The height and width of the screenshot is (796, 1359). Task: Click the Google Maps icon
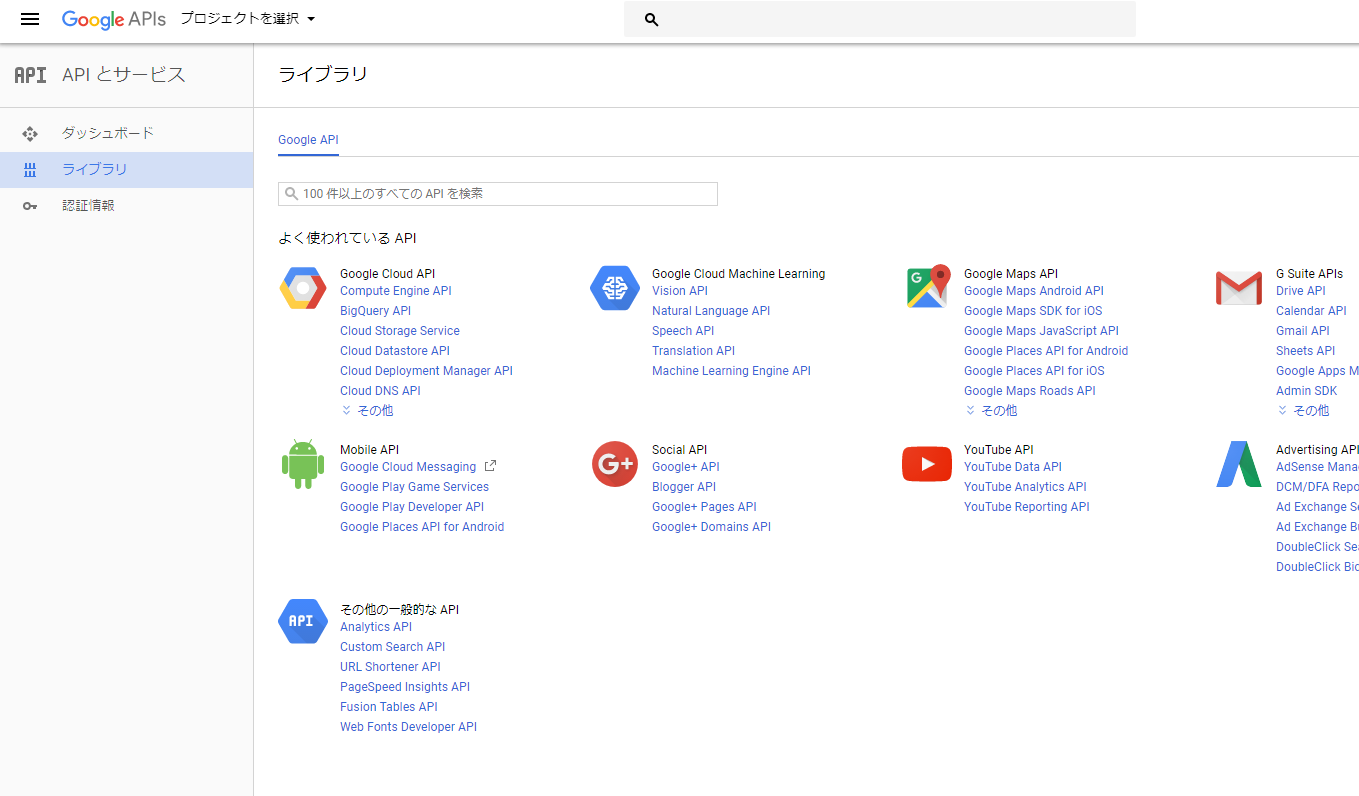point(928,287)
